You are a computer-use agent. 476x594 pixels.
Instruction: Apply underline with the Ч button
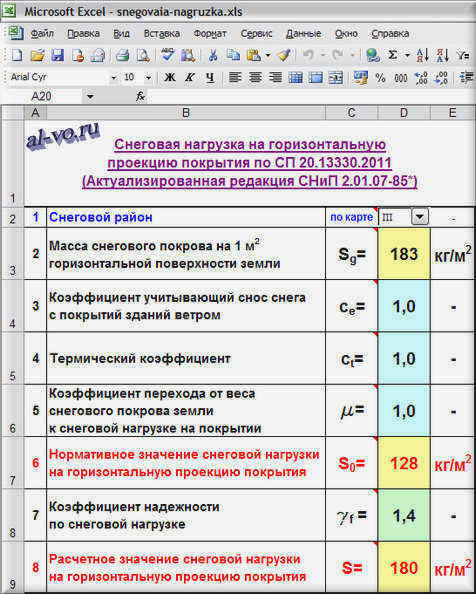click(x=210, y=78)
